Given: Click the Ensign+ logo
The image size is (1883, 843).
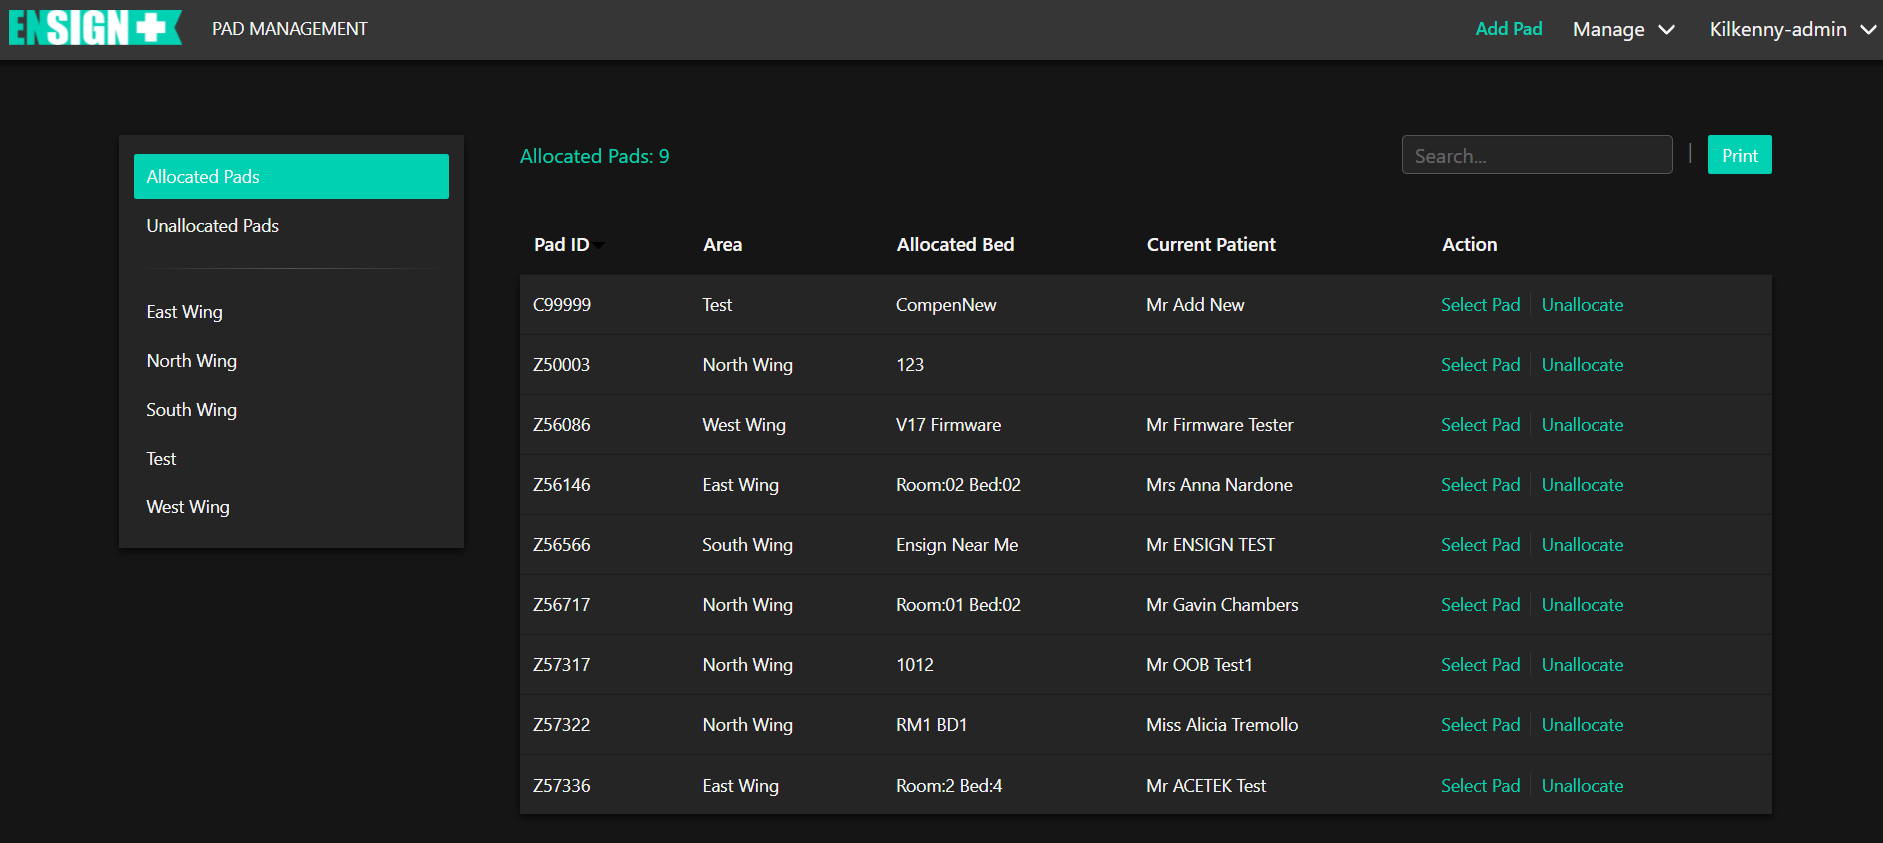Looking at the screenshot, I should pos(95,28).
